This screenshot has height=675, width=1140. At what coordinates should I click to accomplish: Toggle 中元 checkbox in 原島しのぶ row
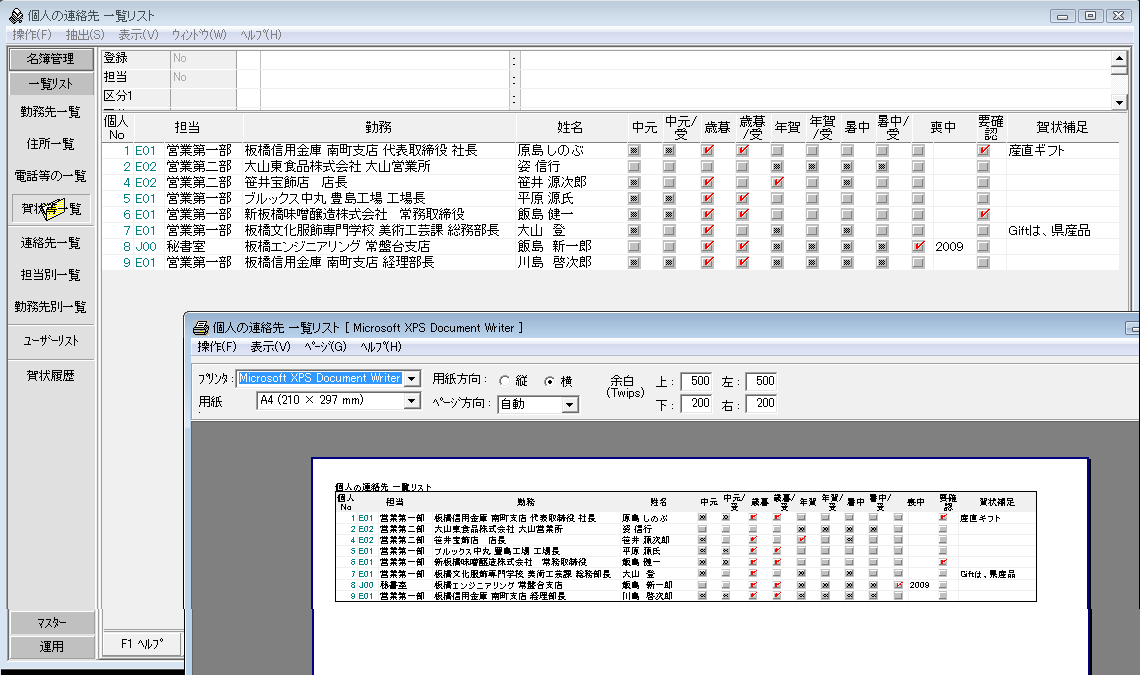(x=635, y=151)
